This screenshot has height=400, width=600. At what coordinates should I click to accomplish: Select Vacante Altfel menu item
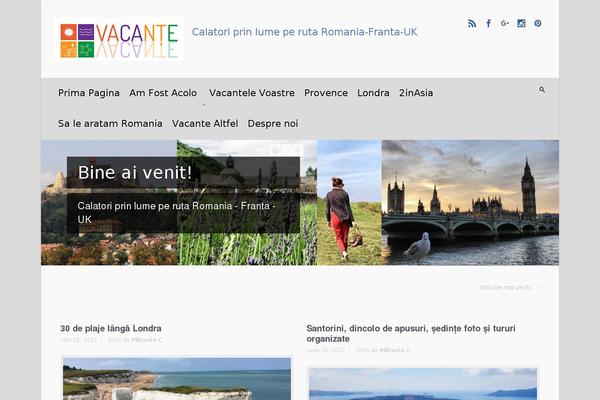coord(205,124)
